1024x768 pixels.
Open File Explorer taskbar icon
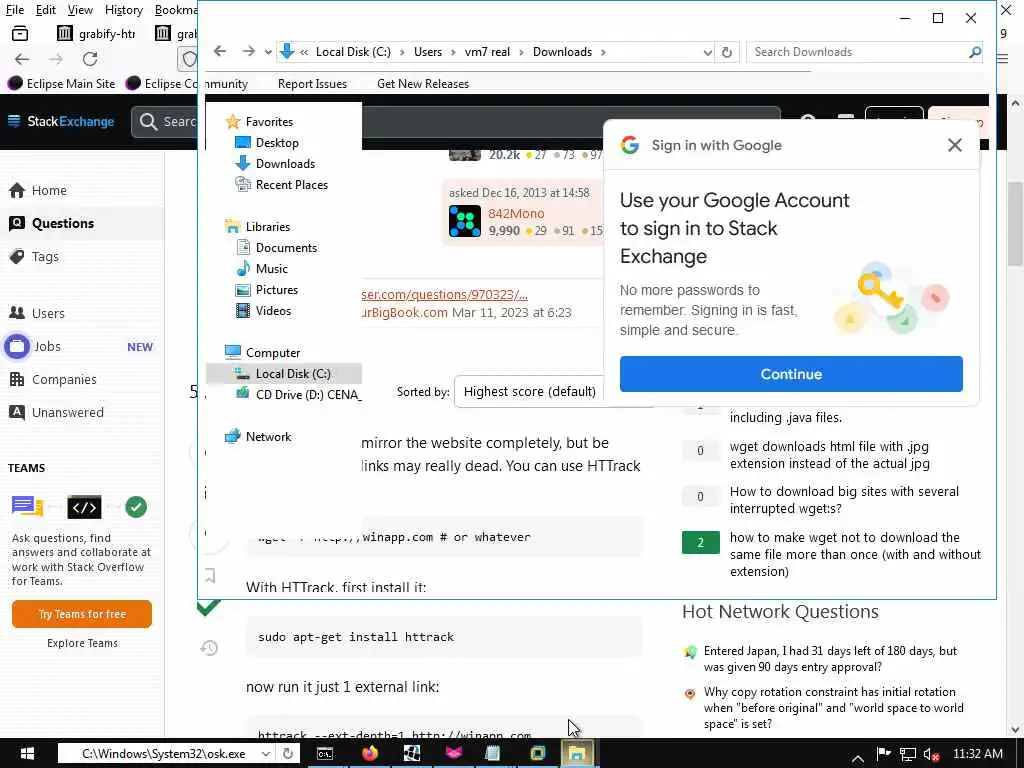click(x=577, y=753)
